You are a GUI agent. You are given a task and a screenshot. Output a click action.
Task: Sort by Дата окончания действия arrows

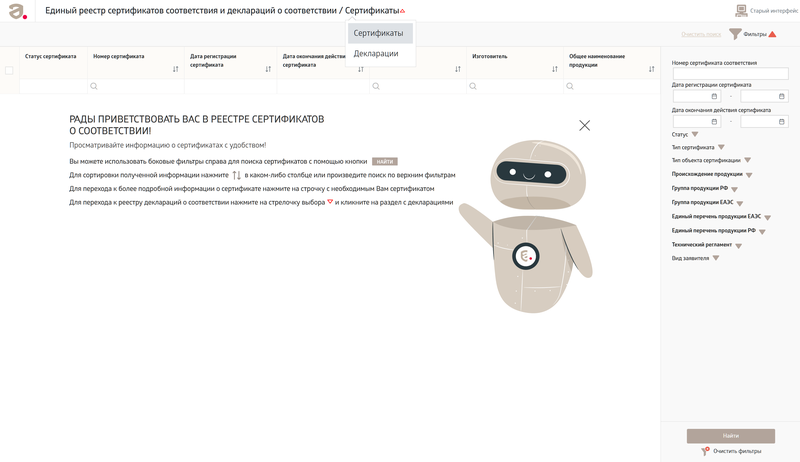pos(361,69)
